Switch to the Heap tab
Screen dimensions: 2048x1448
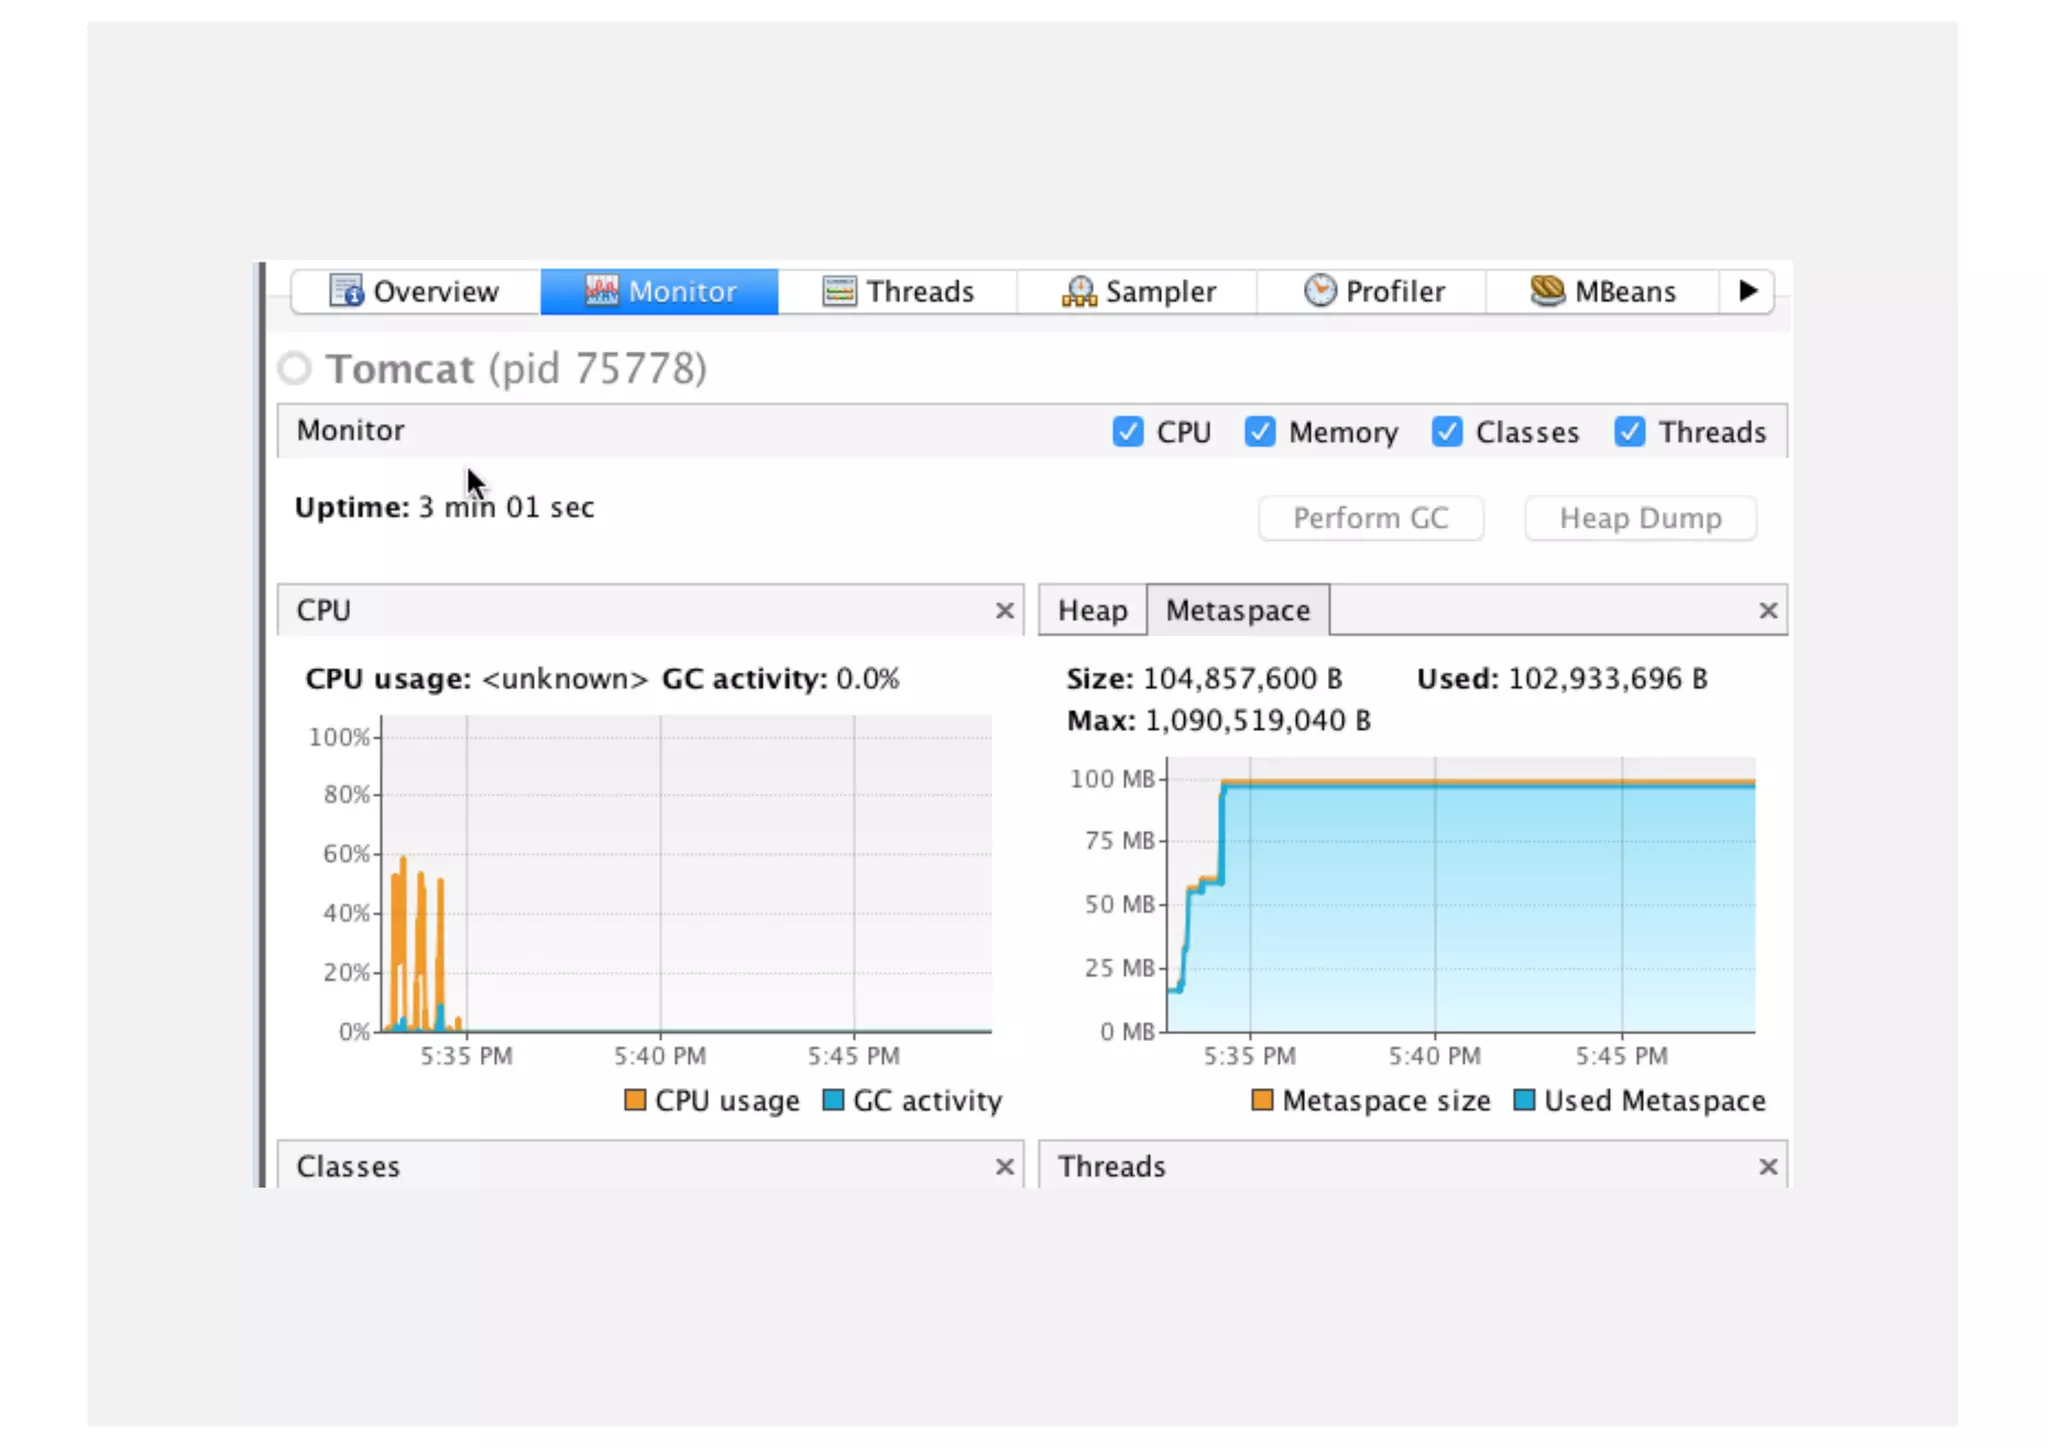click(x=1092, y=611)
